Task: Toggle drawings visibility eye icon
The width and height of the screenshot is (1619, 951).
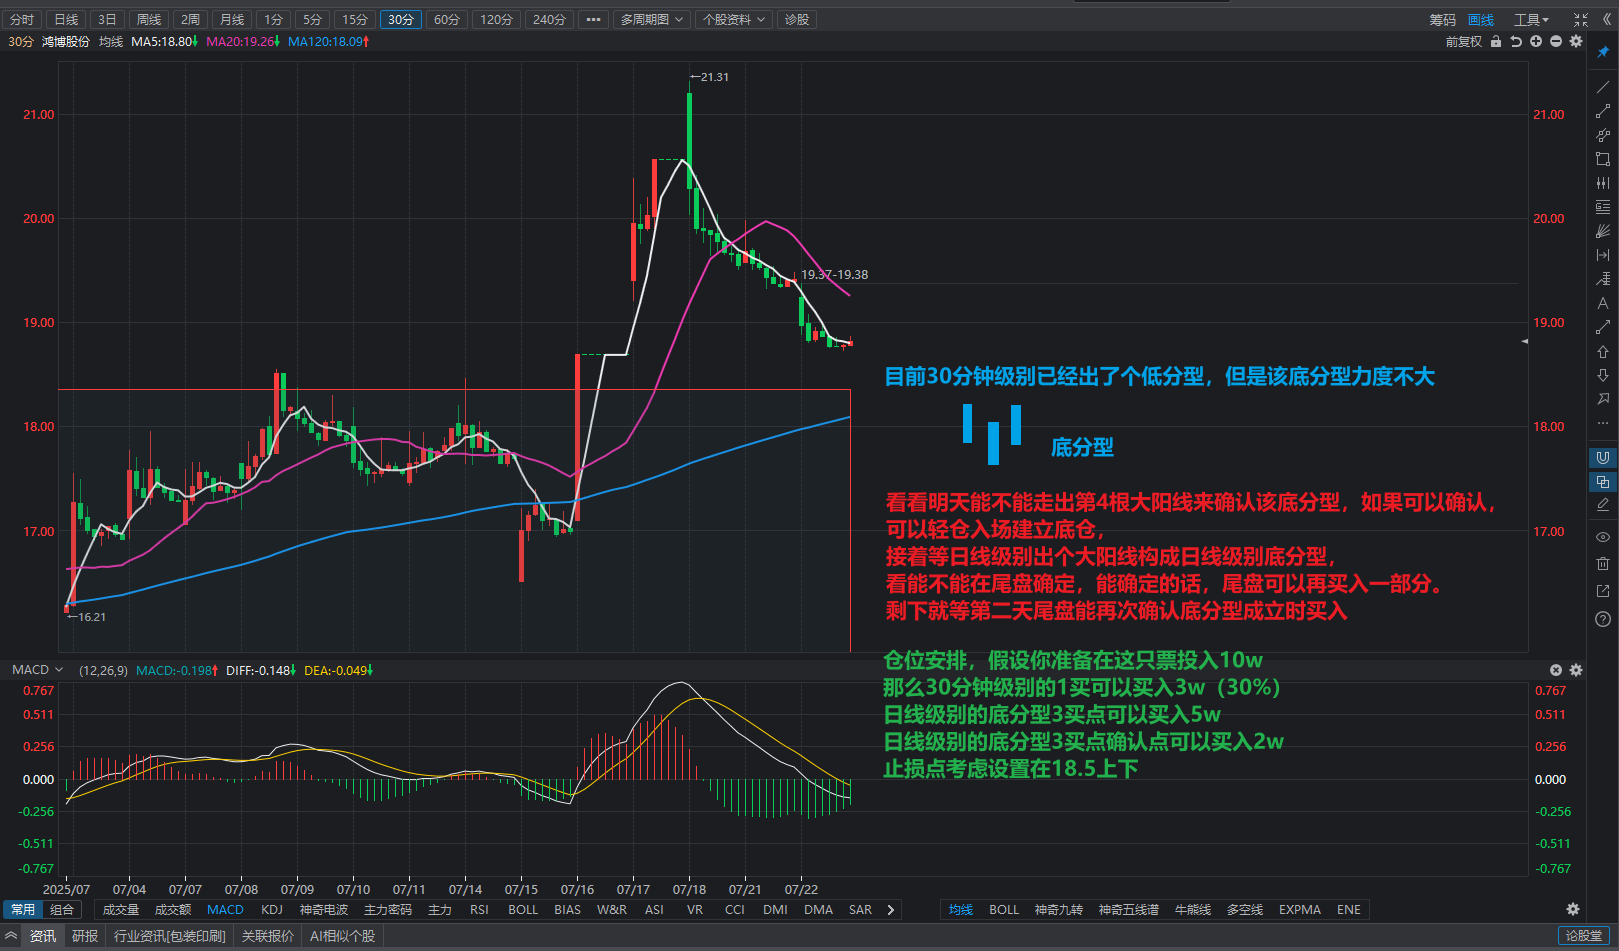Action: coord(1603,537)
